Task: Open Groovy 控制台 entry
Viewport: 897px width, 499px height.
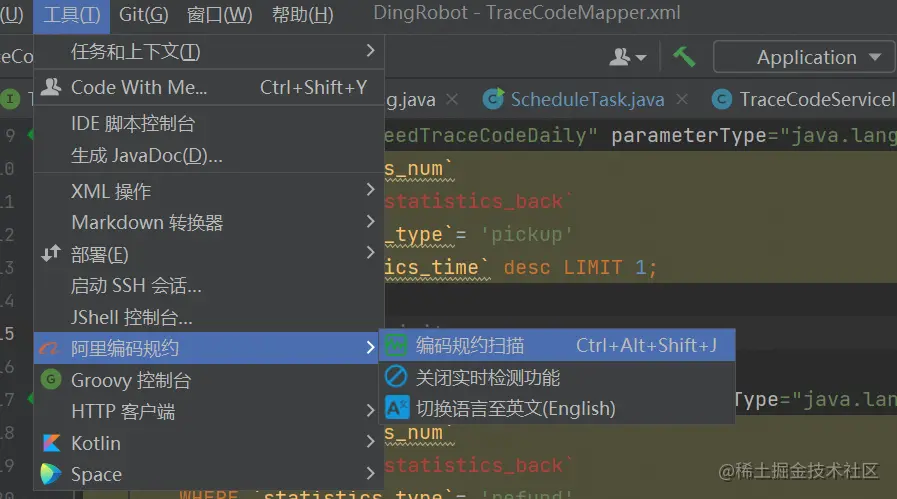Action: [209, 380]
